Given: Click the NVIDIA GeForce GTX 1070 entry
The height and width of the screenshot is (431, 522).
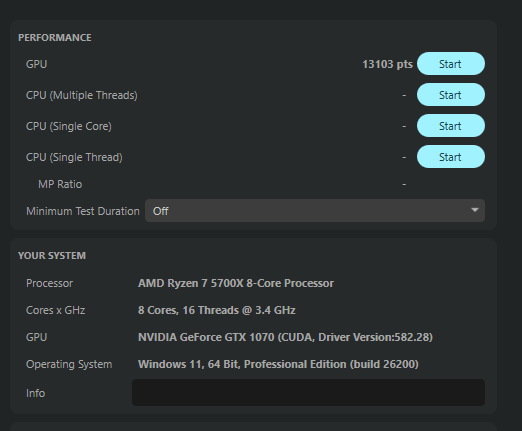Looking at the screenshot, I should [285, 337].
